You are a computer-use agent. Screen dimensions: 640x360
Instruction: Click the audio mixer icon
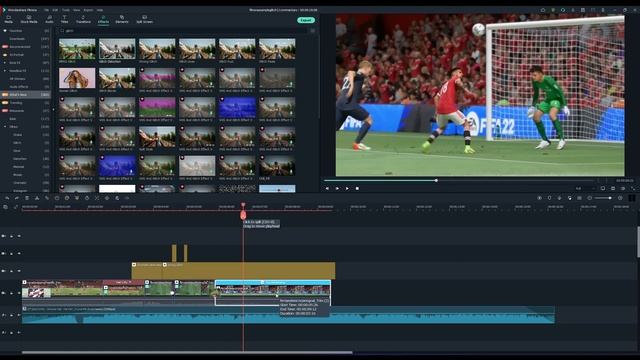pos(570,198)
